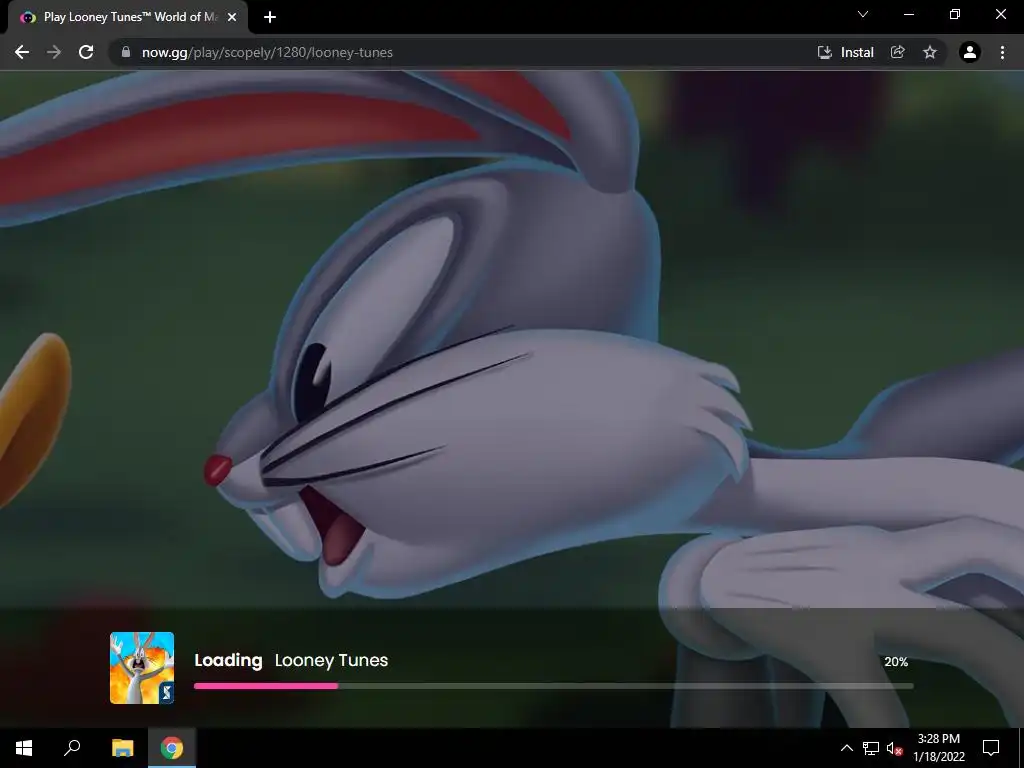Click the Loading label text
Image resolution: width=1024 pixels, height=768 pixels.
pos(228,660)
